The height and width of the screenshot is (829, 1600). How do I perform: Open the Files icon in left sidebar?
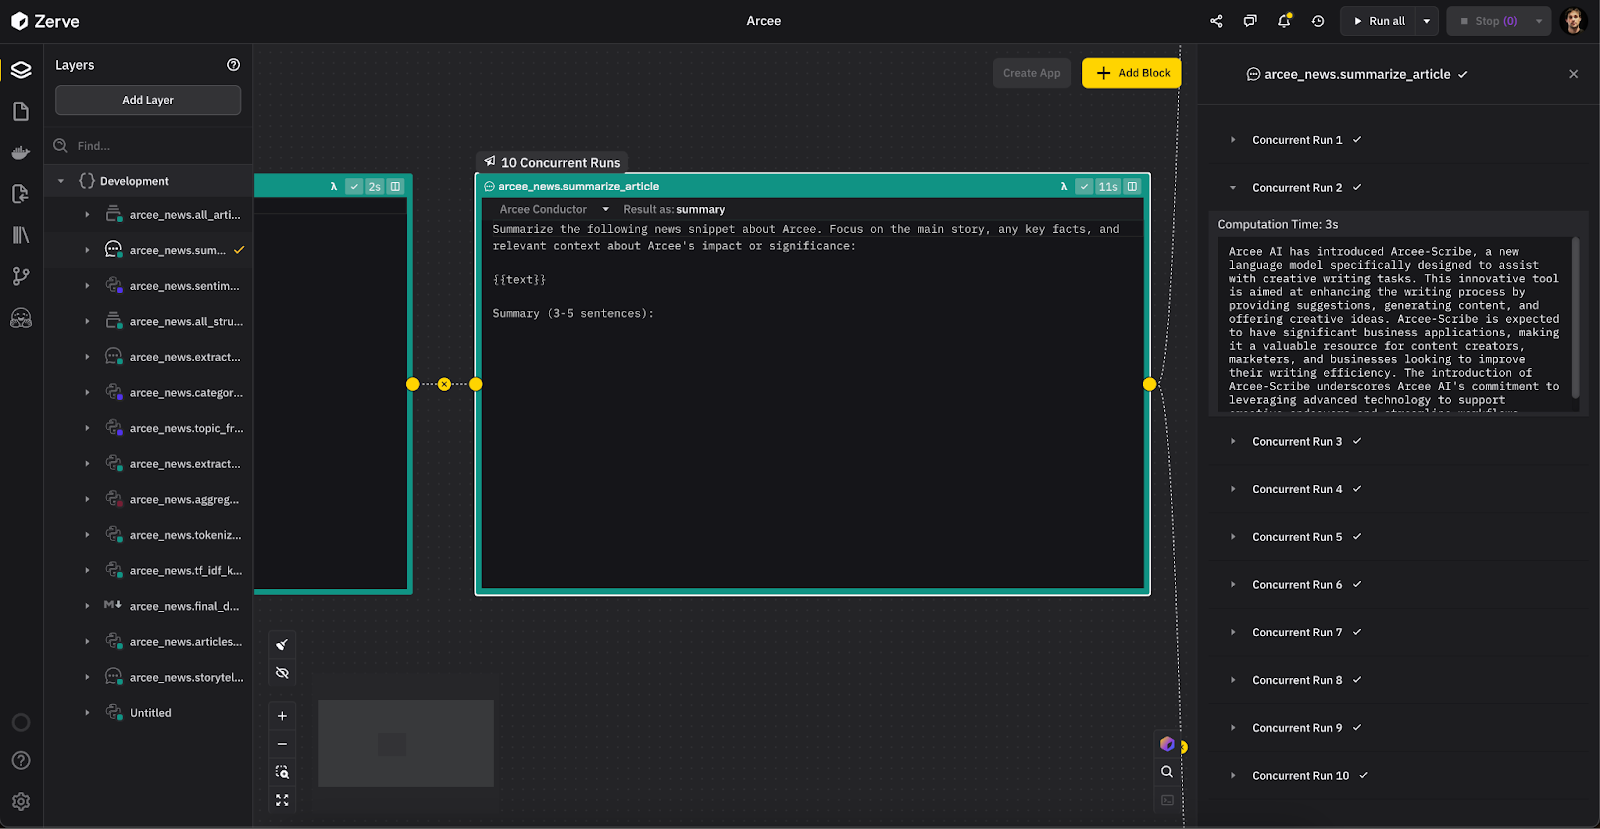point(21,111)
